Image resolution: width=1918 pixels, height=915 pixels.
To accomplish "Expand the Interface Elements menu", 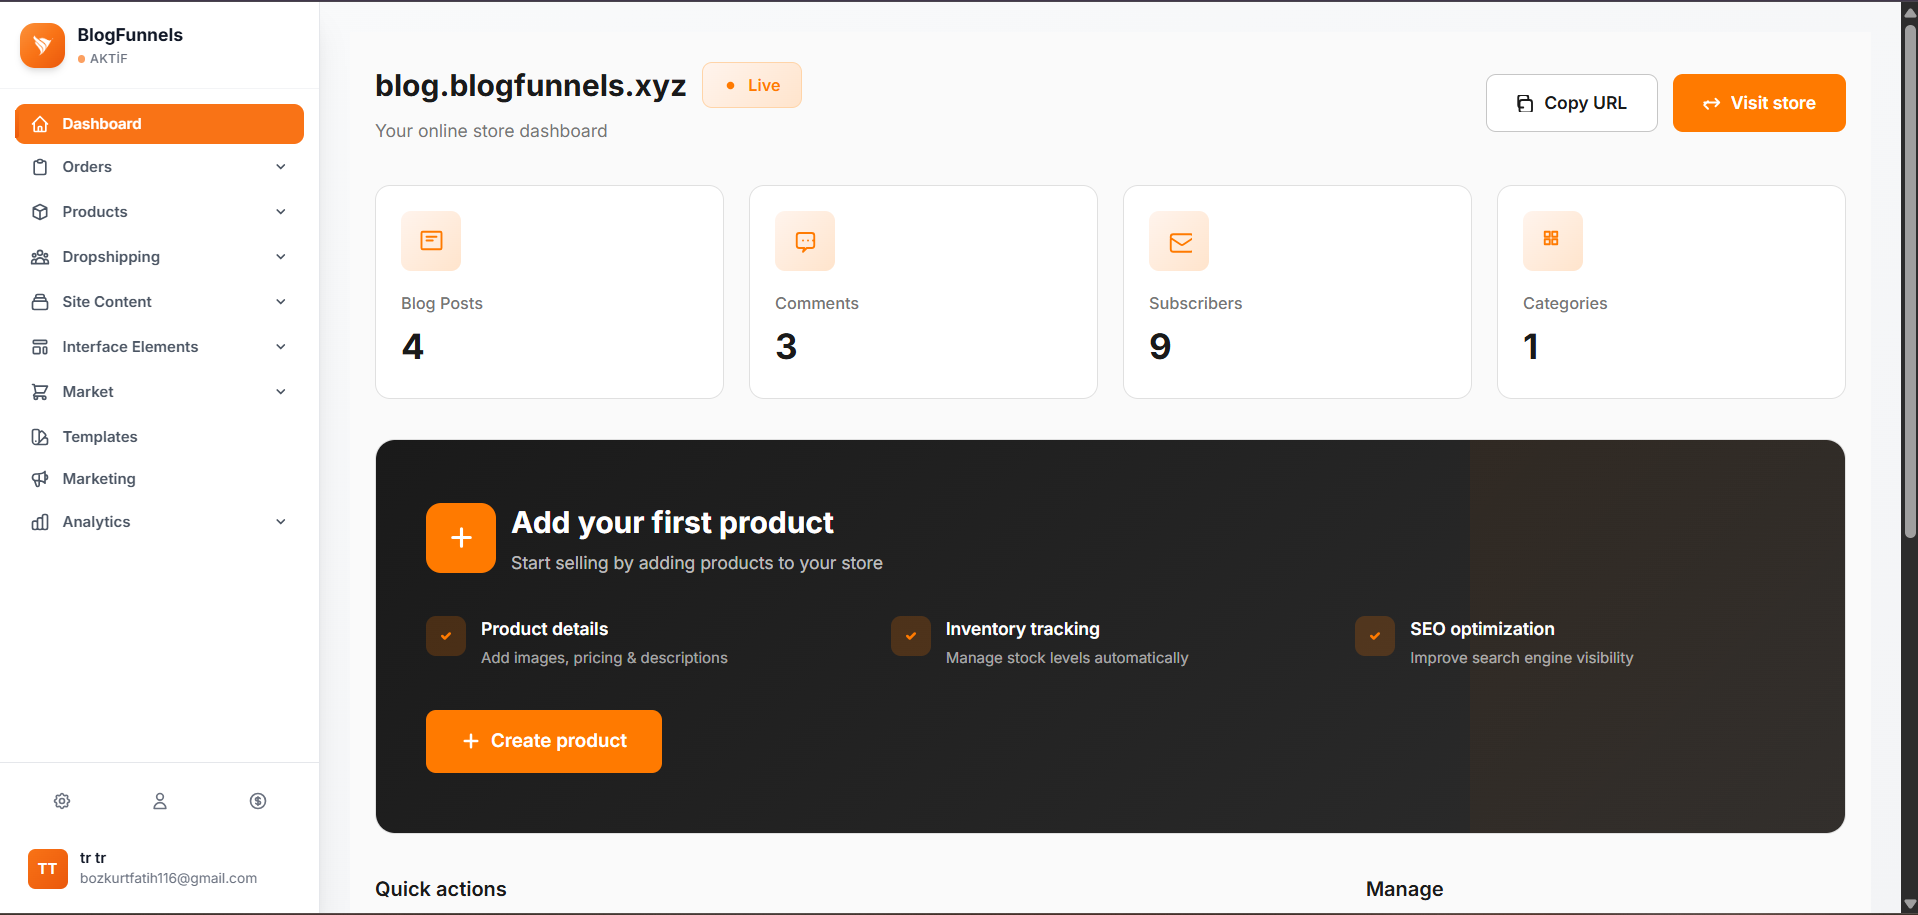I will 281,346.
